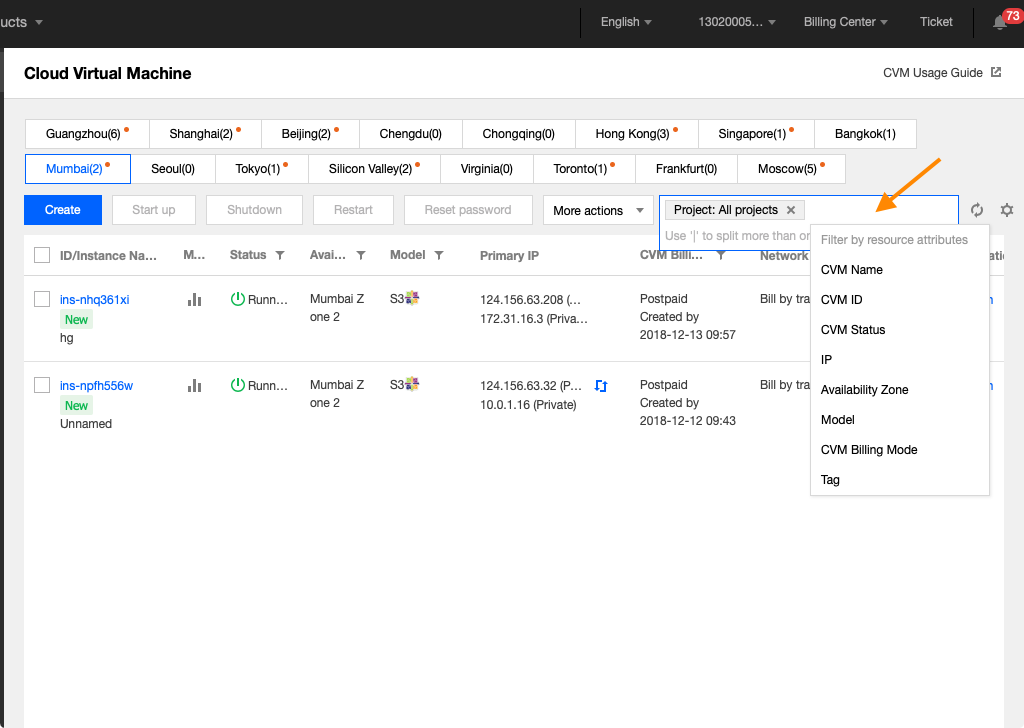Click running power icon for ins-npfh556w
Image resolution: width=1024 pixels, height=728 pixels.
(238, 385)
